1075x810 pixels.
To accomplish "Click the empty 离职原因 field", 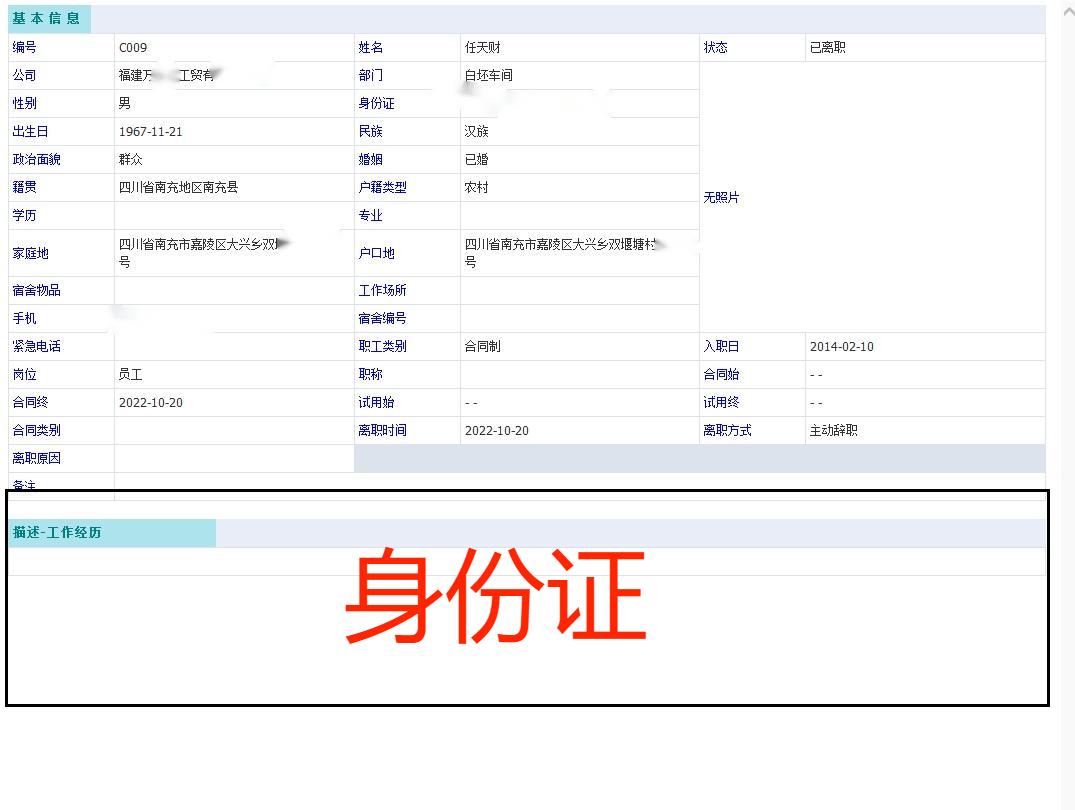I will tap(233, 459).
